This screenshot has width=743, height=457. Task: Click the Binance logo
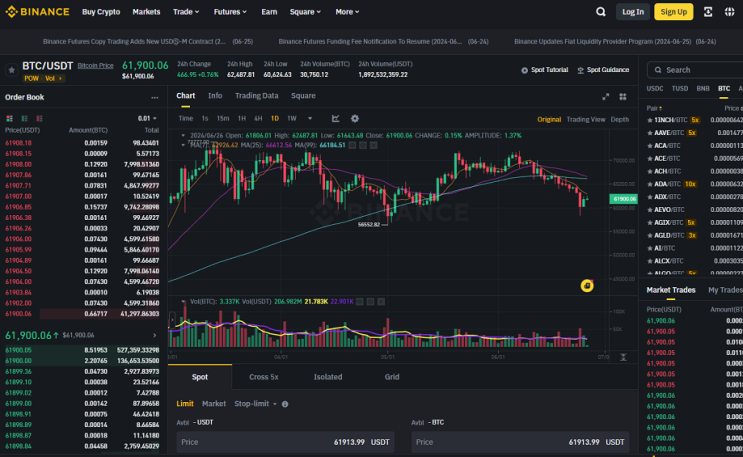point(37,12)
